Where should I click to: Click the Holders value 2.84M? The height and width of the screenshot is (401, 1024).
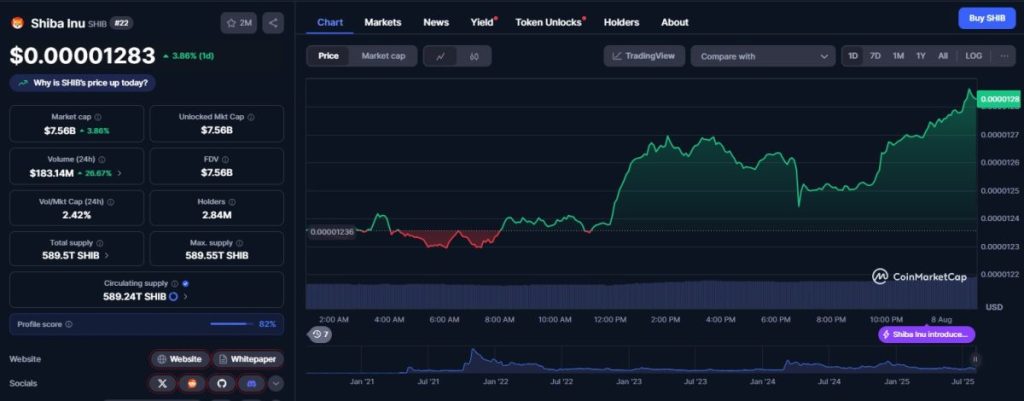(x=217, y=215)
